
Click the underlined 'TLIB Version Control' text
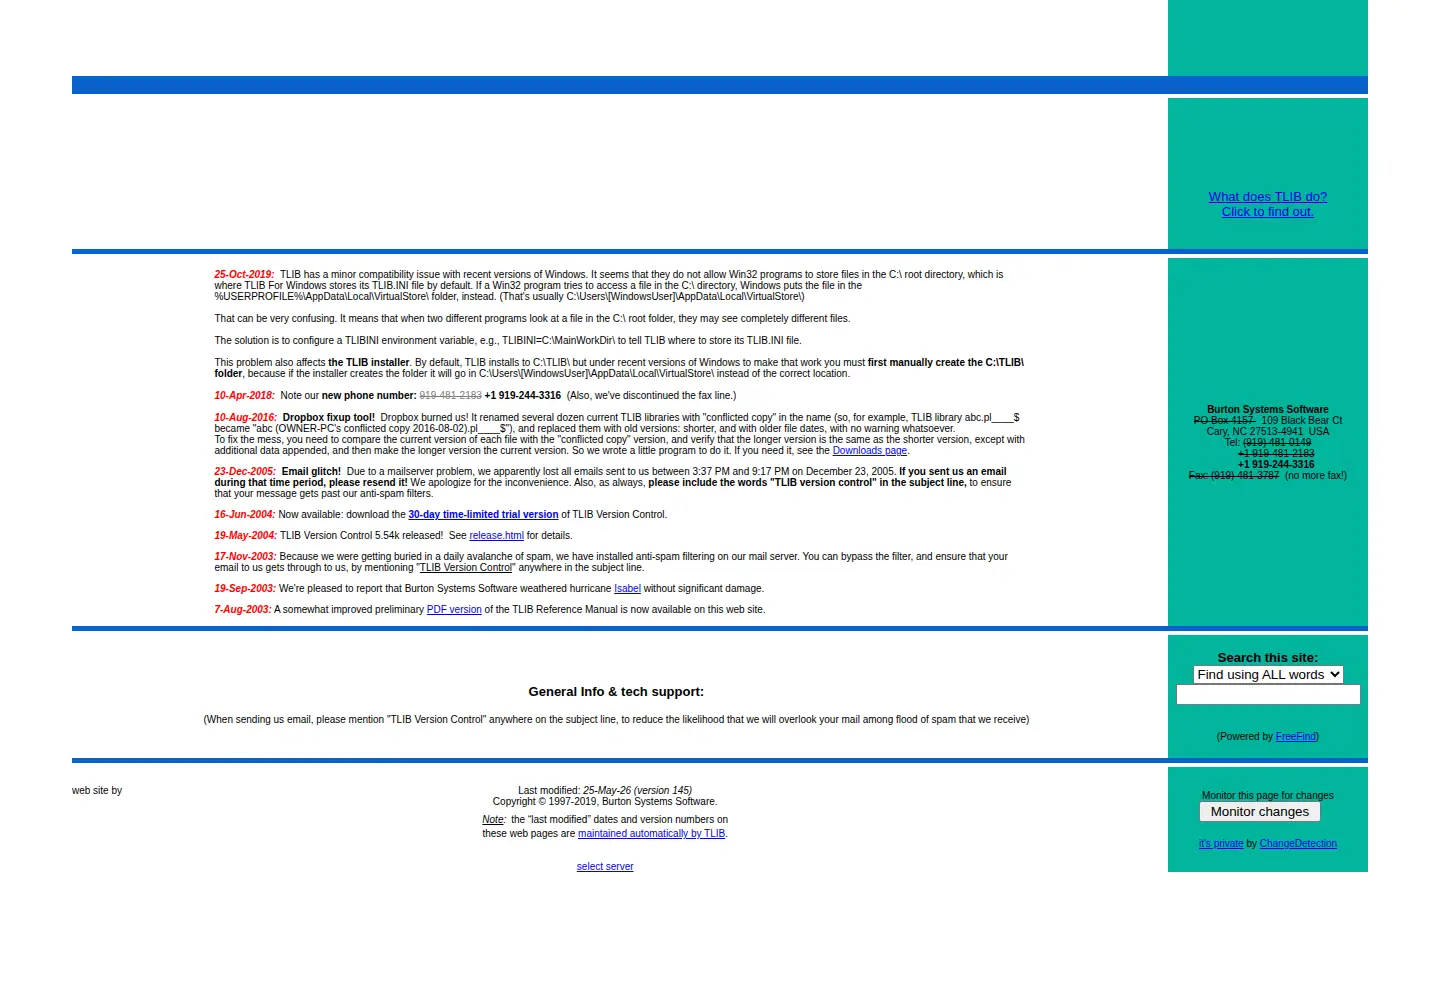click(465, 568)
